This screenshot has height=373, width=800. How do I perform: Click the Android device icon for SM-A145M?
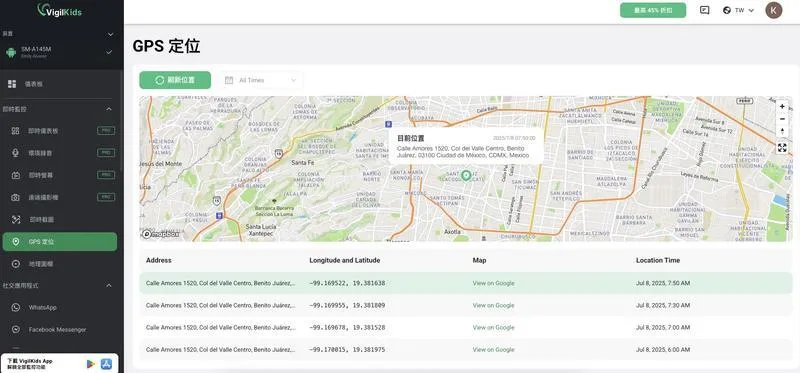[x=11, y=53]
